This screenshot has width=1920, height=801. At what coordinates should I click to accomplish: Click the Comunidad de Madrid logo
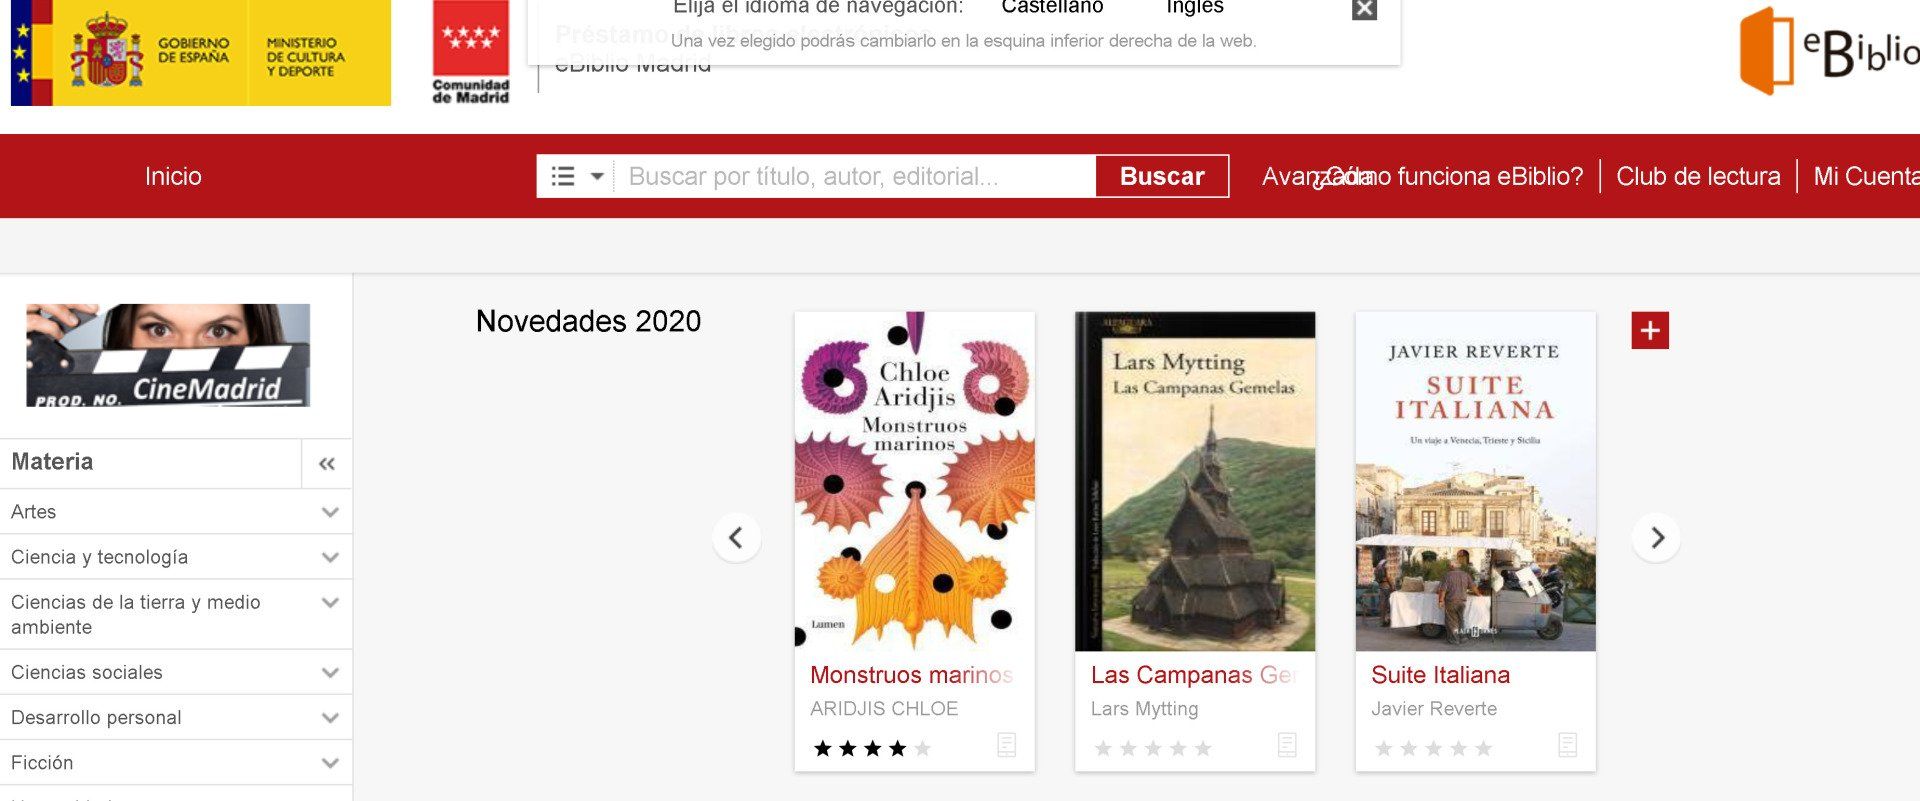coord(470,52)
